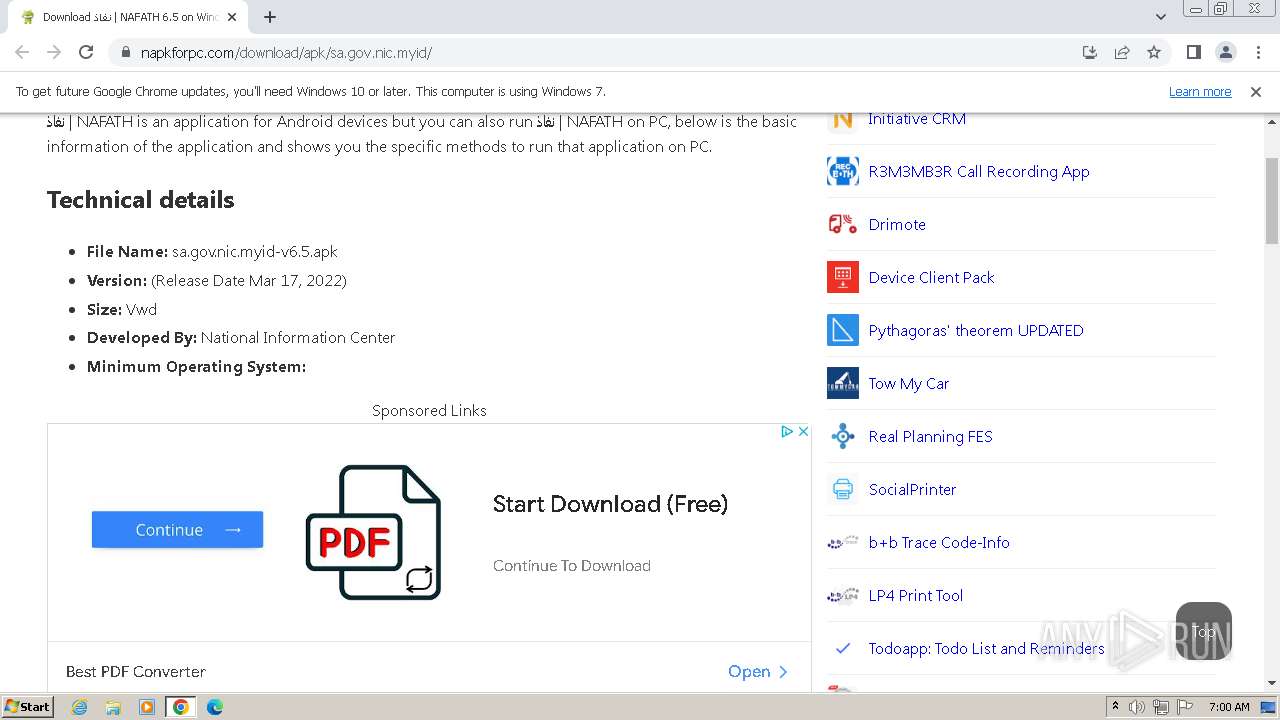Image resolution: width=1280 pixels, height=720 pixels.
Task: Click the file name sa.gov.nic.myid-v6.5.apk text
Action: pos(255,252)
